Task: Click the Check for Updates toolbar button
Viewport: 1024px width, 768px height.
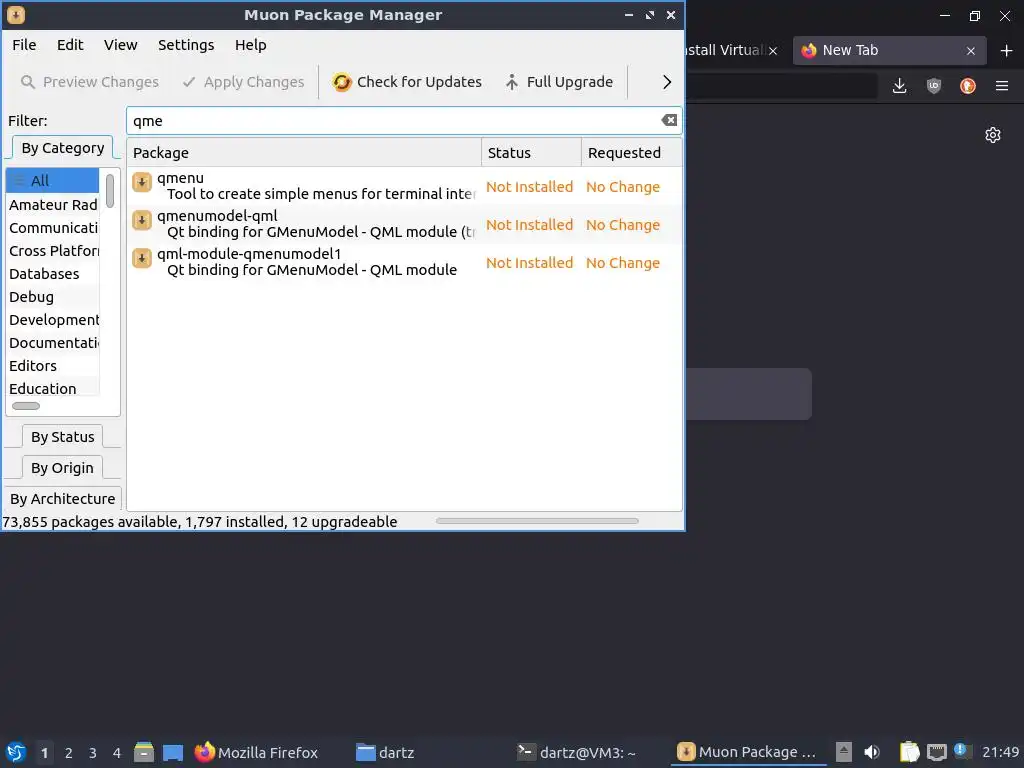Action: [x=408, y=82]
